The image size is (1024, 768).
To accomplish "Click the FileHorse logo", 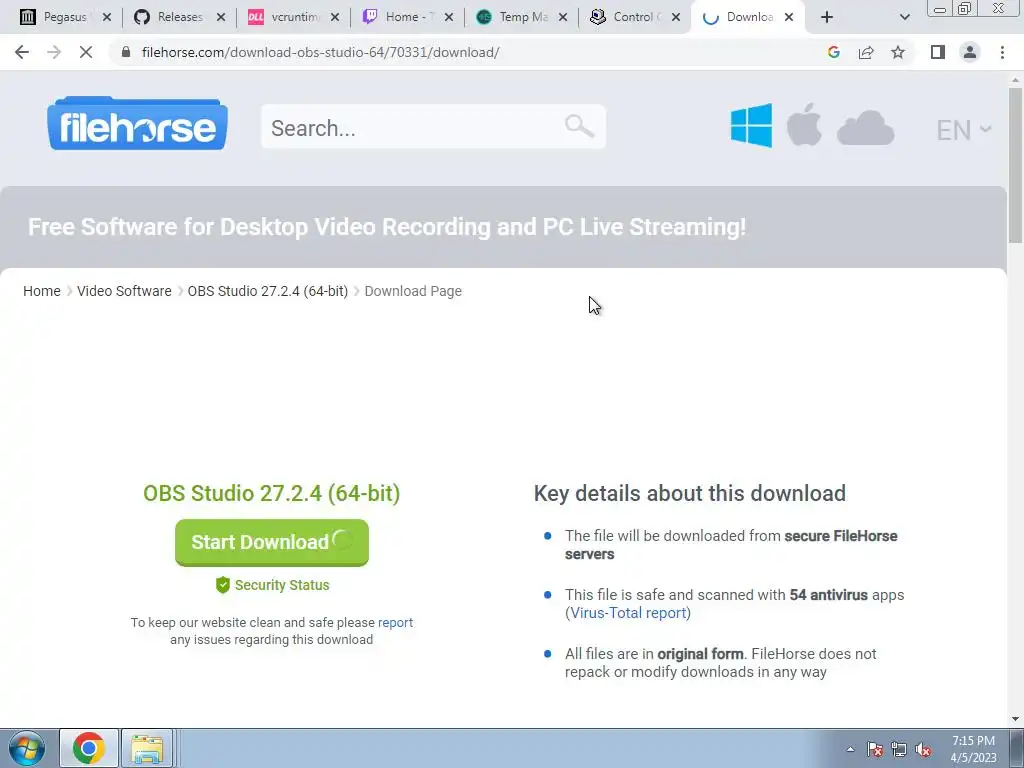I will point(137,123).
